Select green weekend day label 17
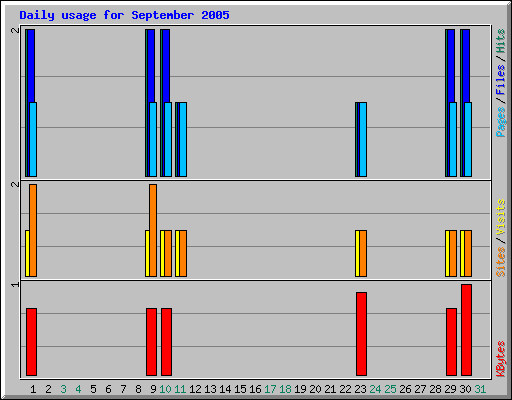Screen dimensions: 512x400 [x=270, y=389]
